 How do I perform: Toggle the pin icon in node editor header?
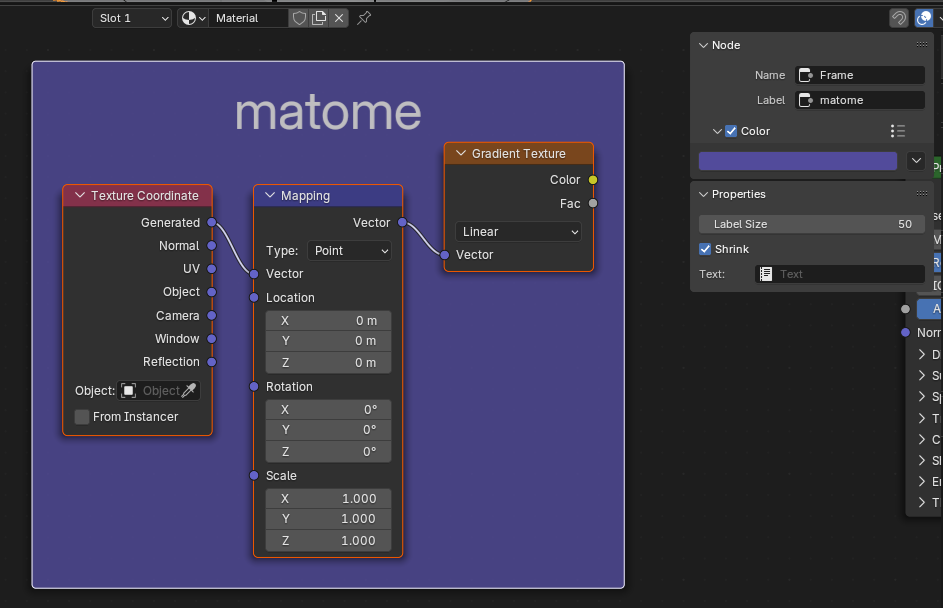point(364,18)
